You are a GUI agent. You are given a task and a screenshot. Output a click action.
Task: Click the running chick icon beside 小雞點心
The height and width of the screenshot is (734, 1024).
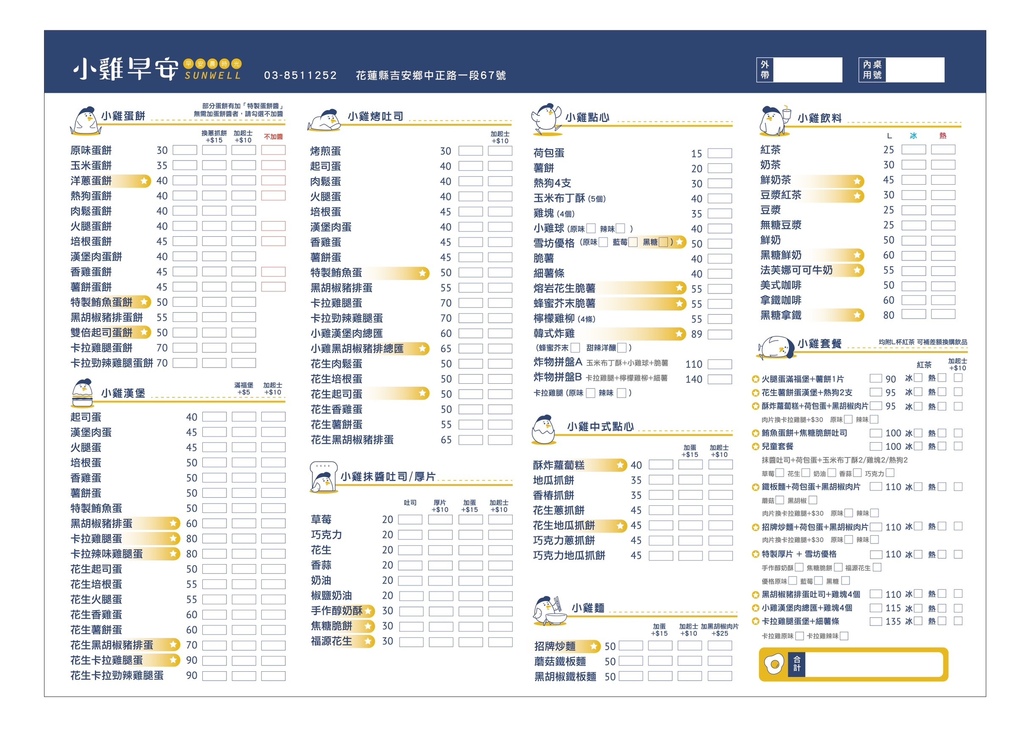pos(547,118)
